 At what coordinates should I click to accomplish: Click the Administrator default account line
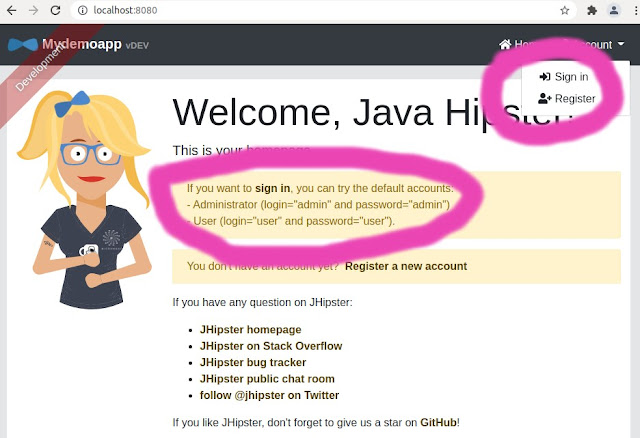[x=318, y=205]
